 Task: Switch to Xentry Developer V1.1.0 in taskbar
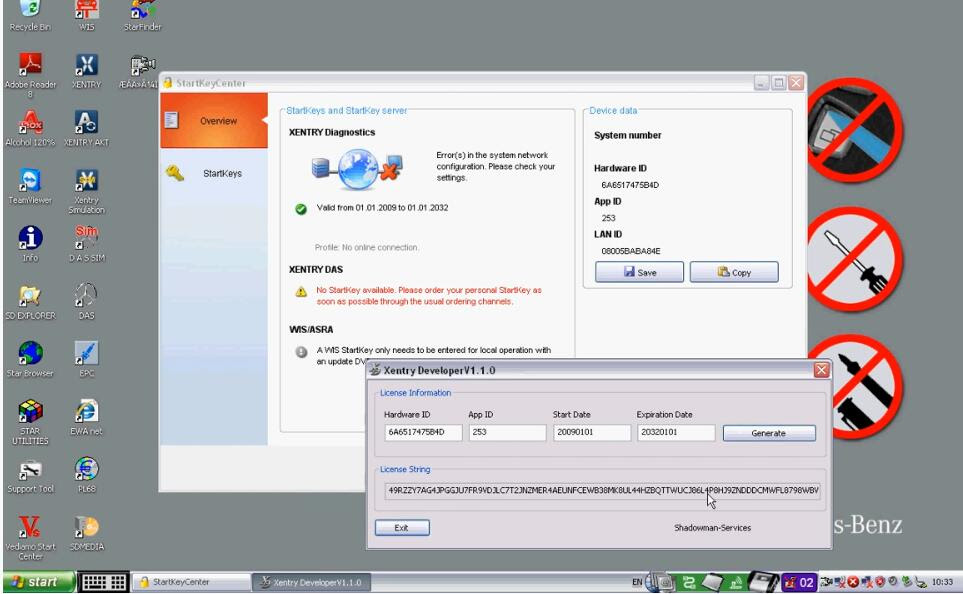pyautogui.click(x=311, y=582)
